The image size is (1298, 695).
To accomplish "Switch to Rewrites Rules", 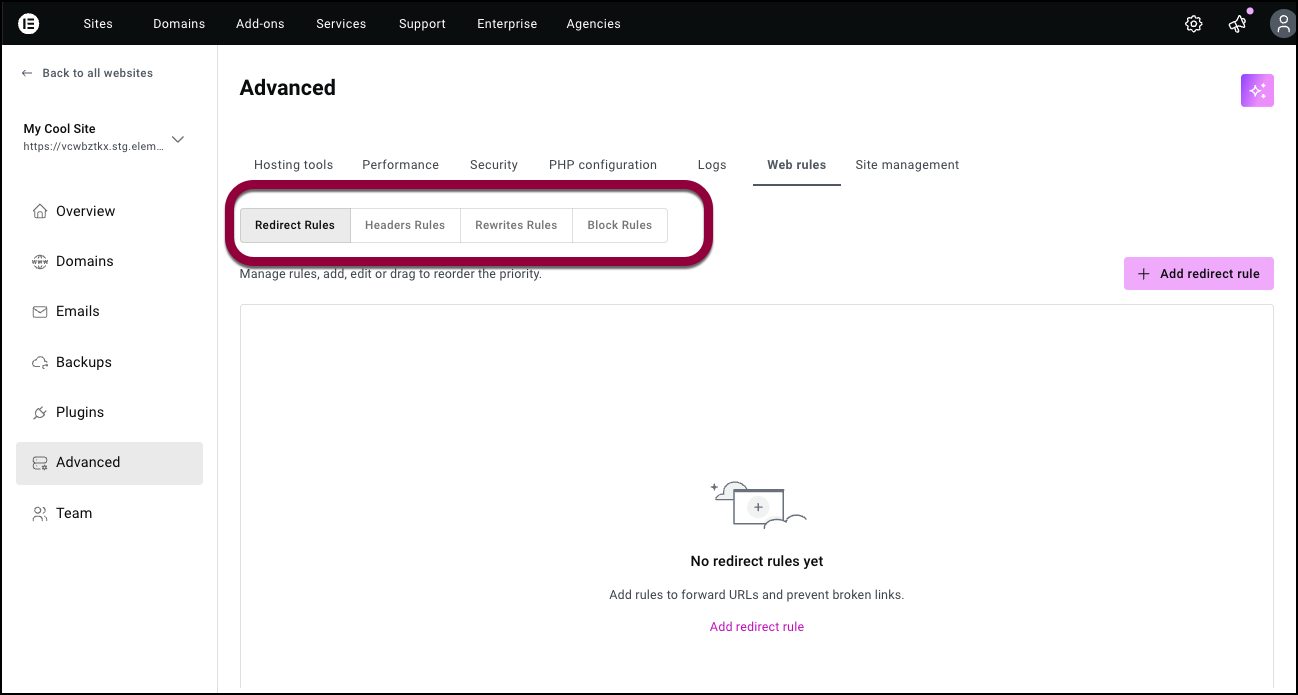I will [x=516, y=225].
